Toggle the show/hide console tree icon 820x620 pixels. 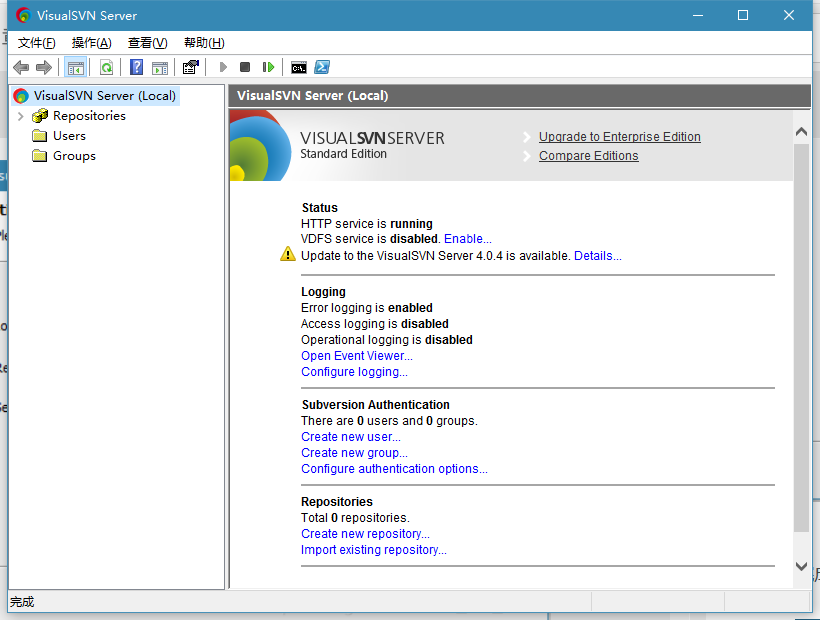75,67
